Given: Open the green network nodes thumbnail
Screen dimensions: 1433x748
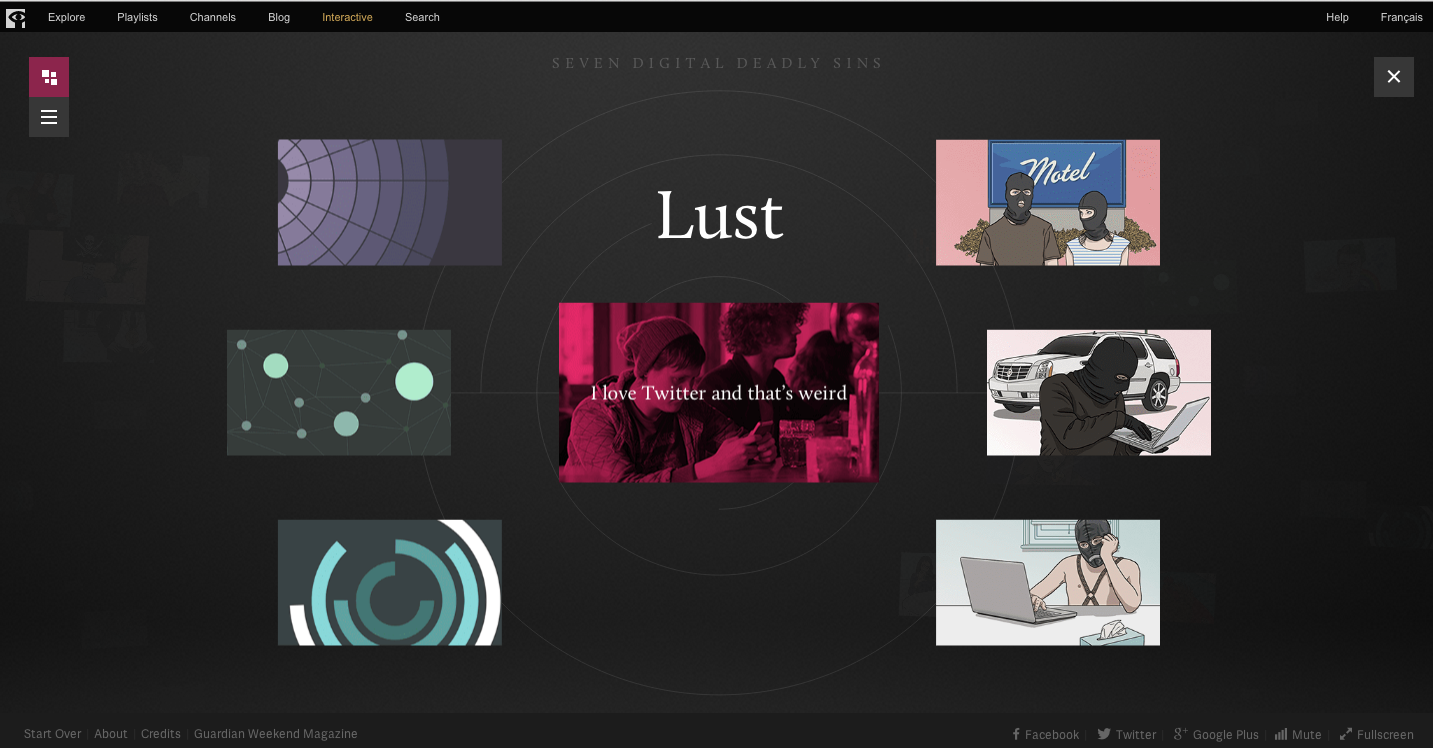Looking at the screenshot, I should pos(339,392).
